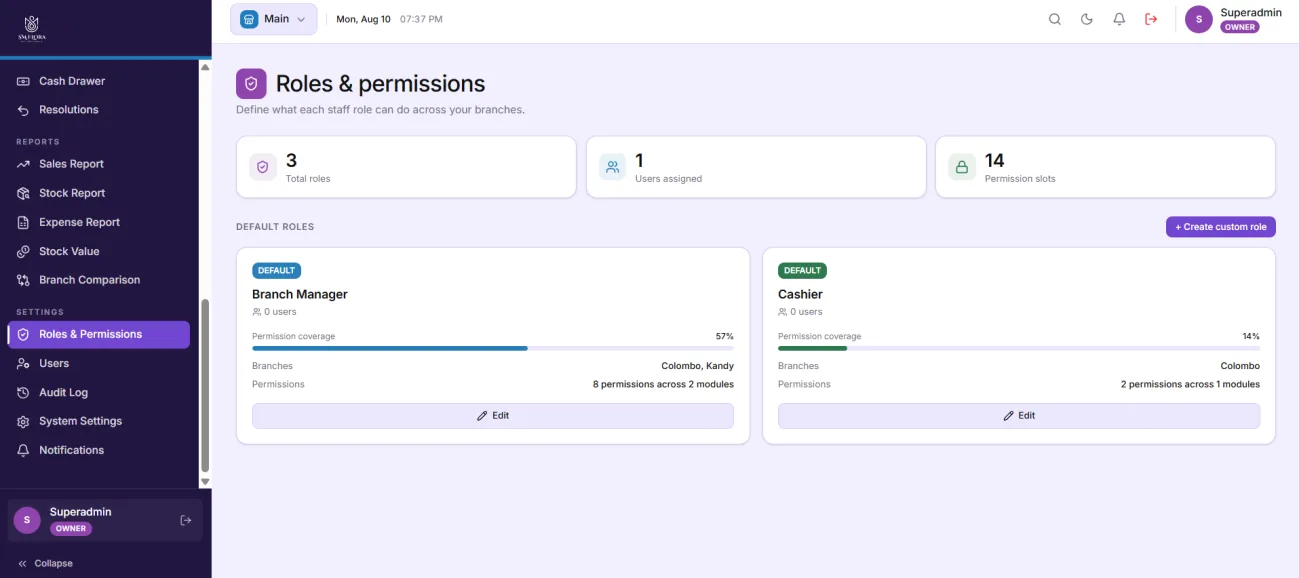1299x578 pixels.
Task: Click the date "Mon, Aug 10"
Action: click(x=363, y=19)
